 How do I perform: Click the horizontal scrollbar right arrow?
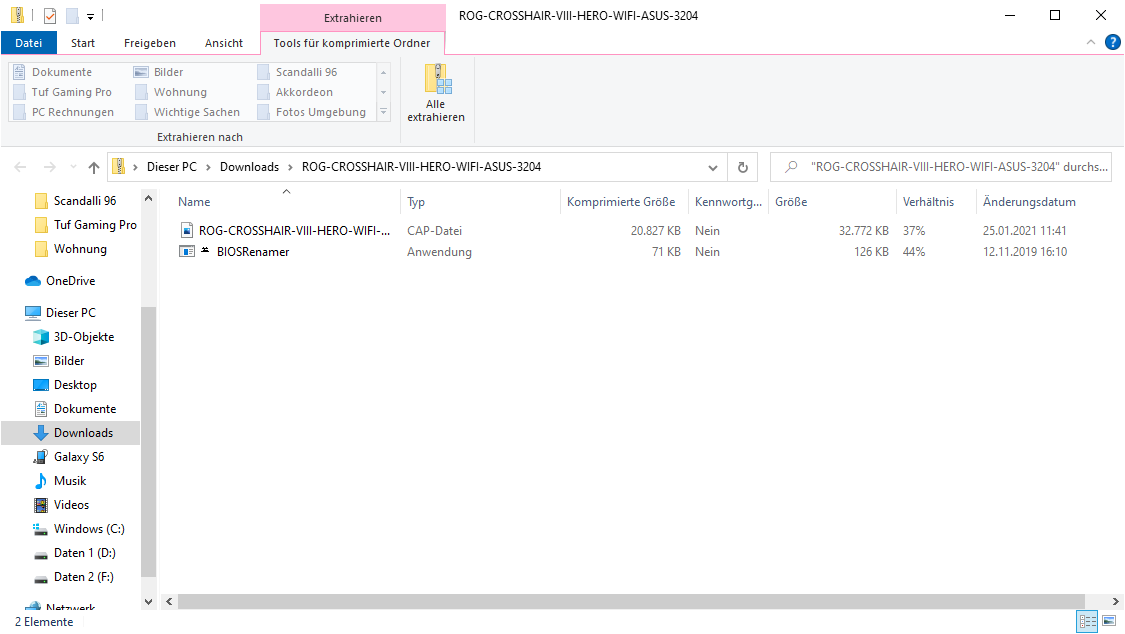coord(1116,602)
